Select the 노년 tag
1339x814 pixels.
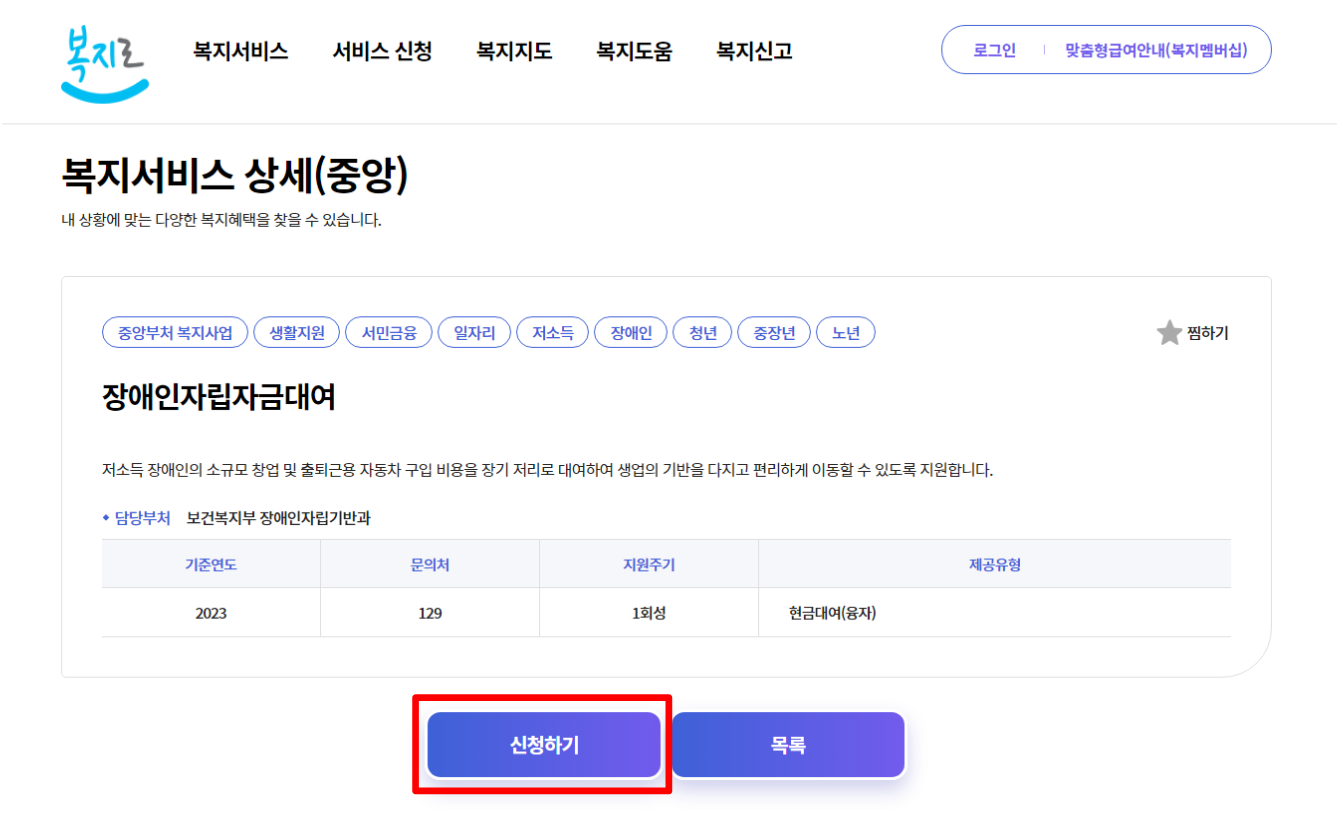pos(845,332)
